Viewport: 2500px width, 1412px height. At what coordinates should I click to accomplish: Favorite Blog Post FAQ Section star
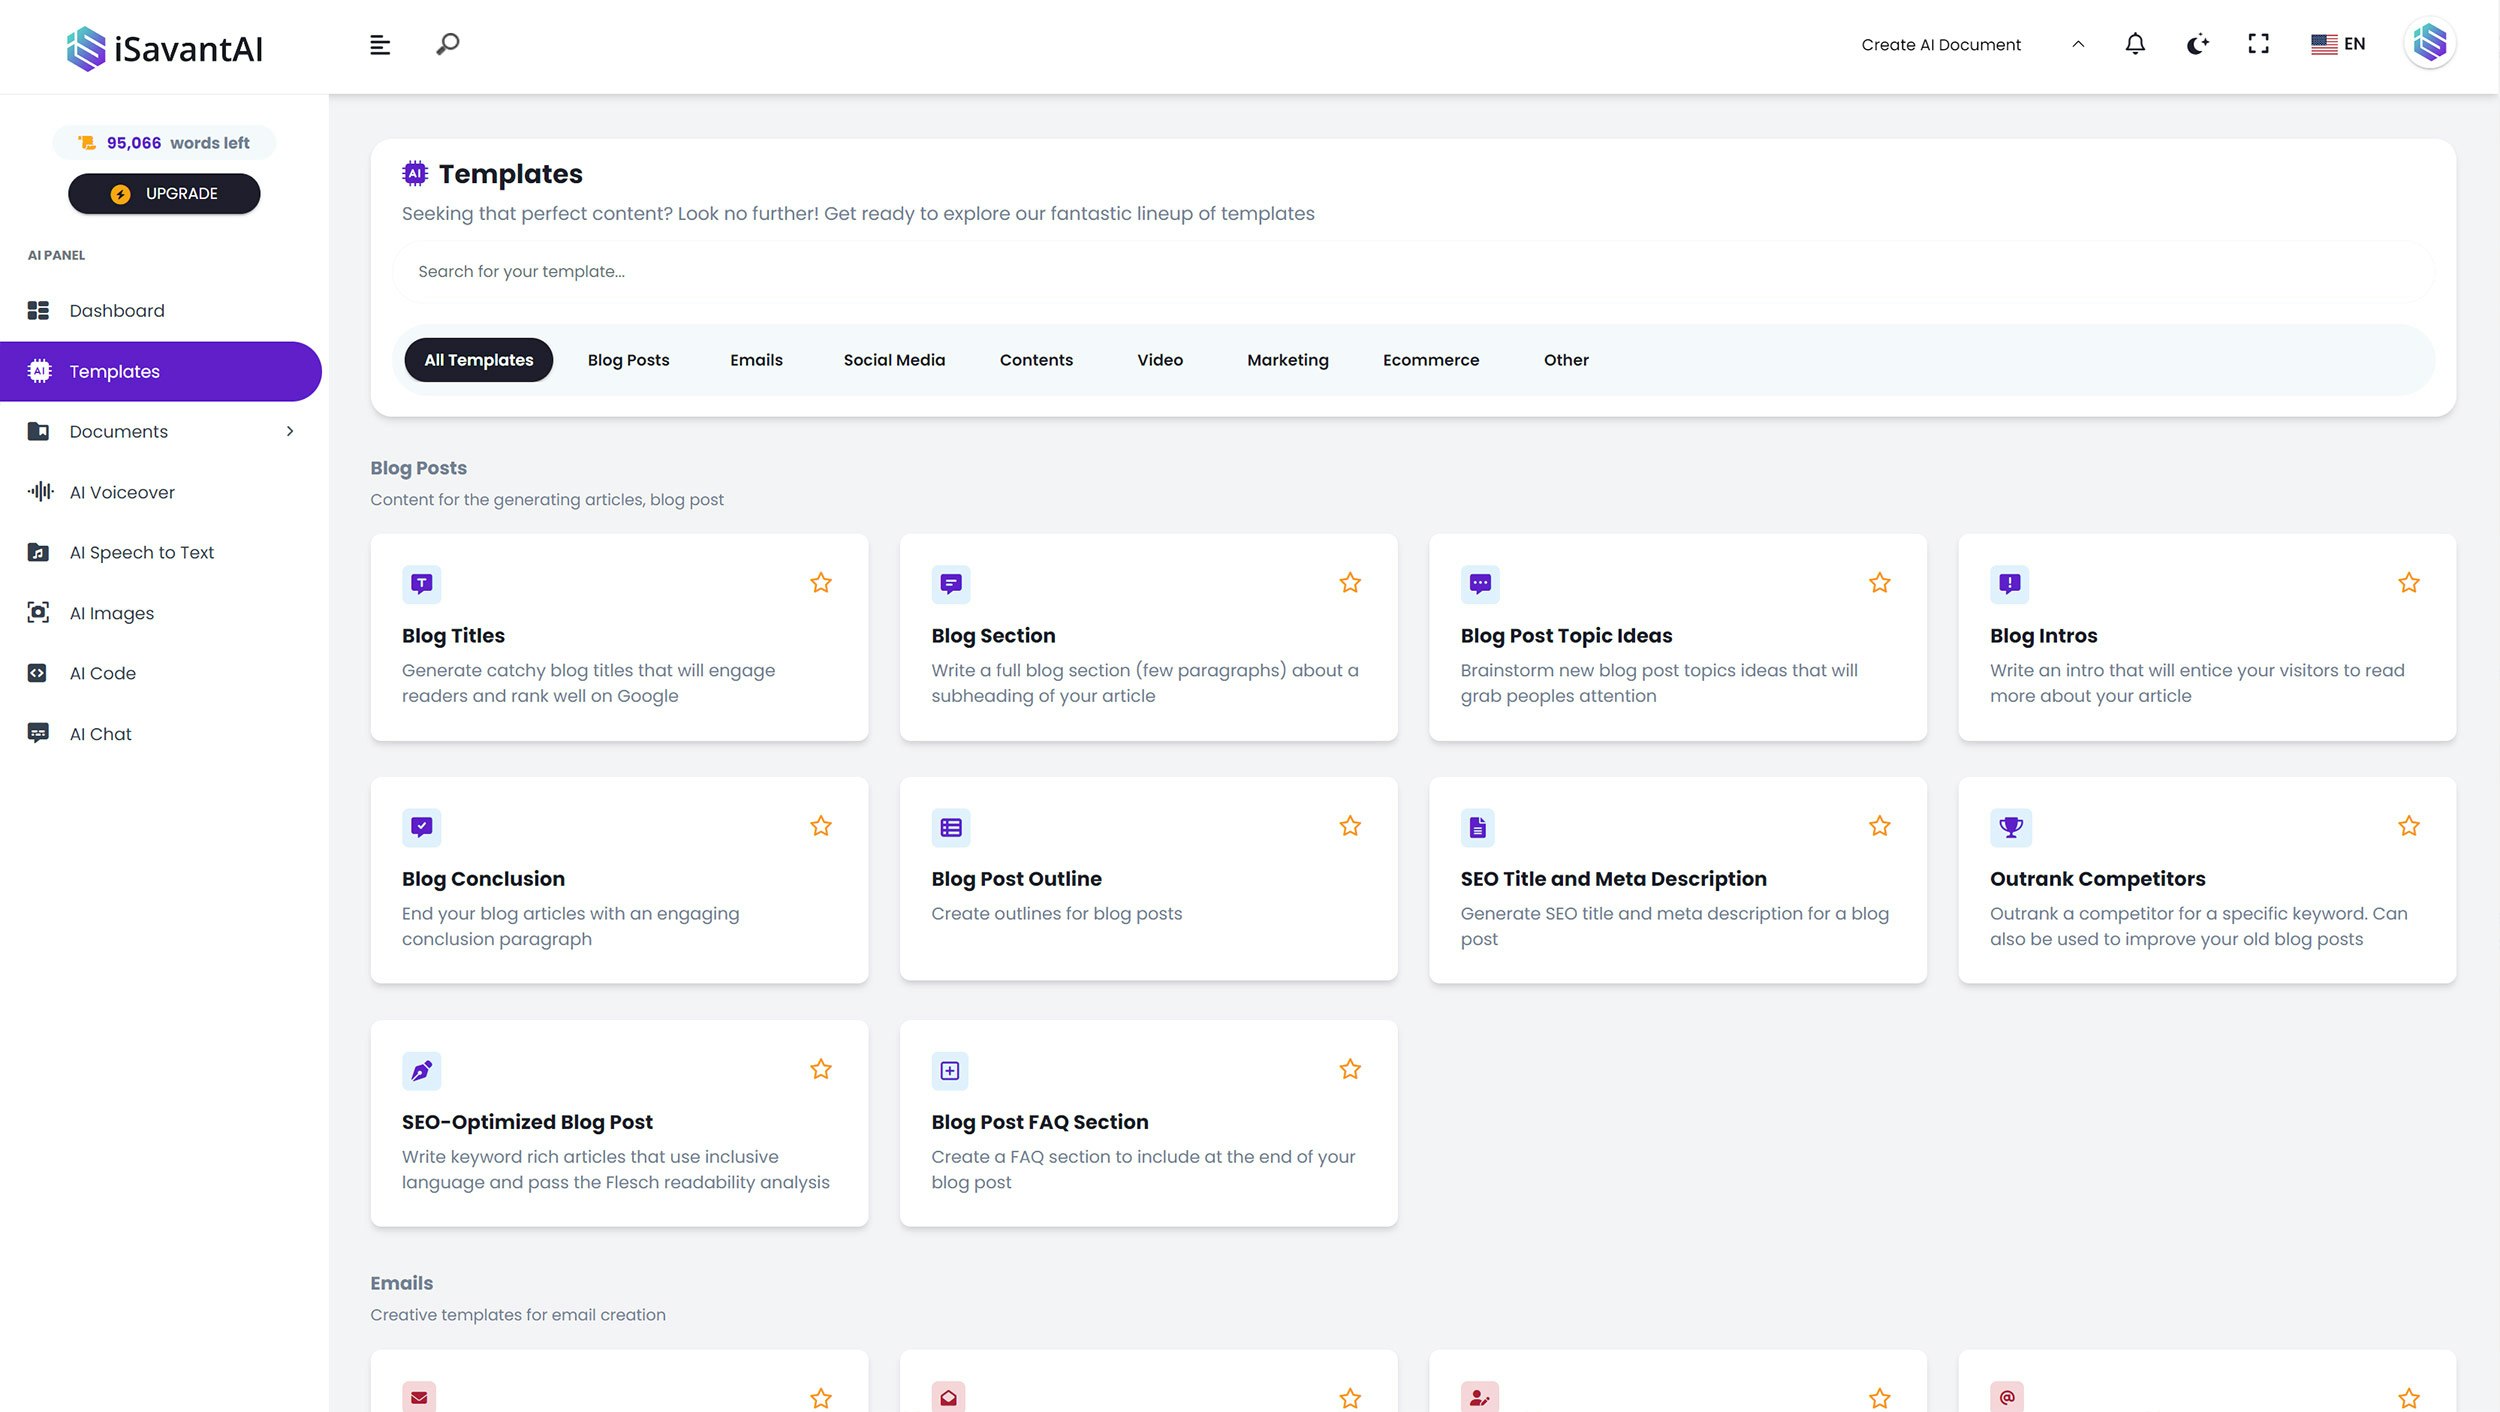click(1350, 1069)
